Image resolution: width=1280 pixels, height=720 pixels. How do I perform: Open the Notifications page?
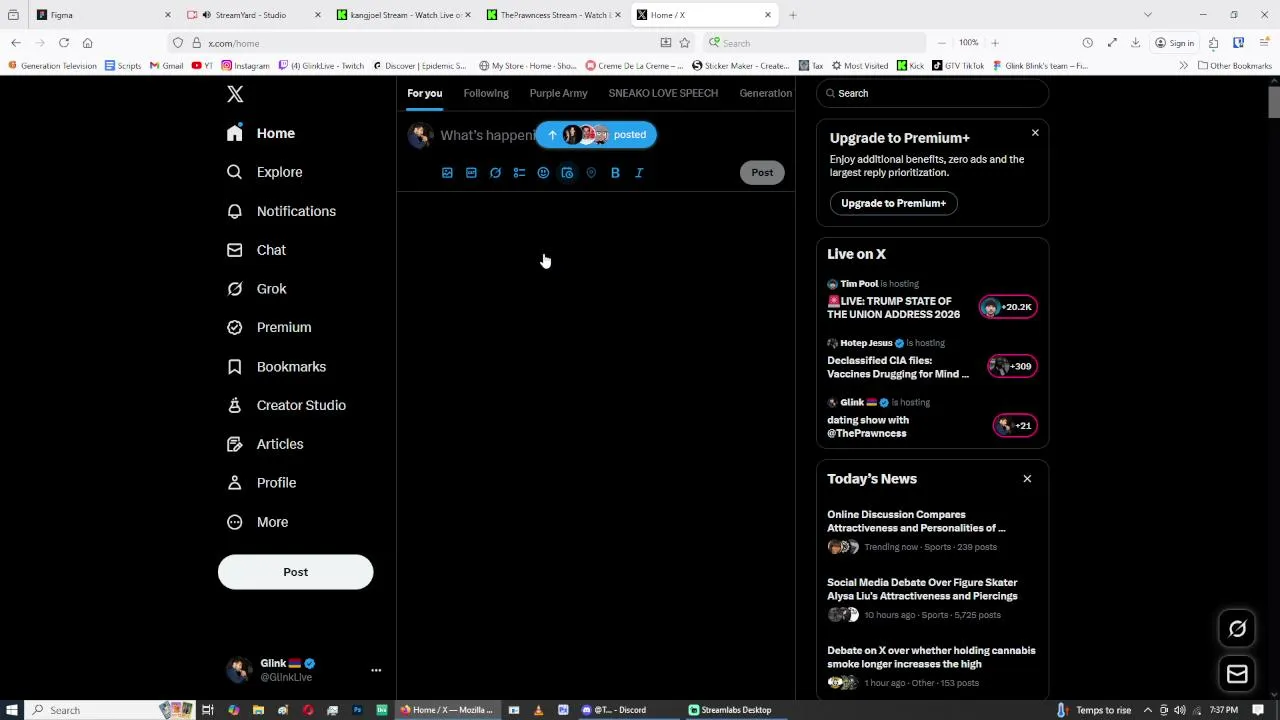(281, 211)
